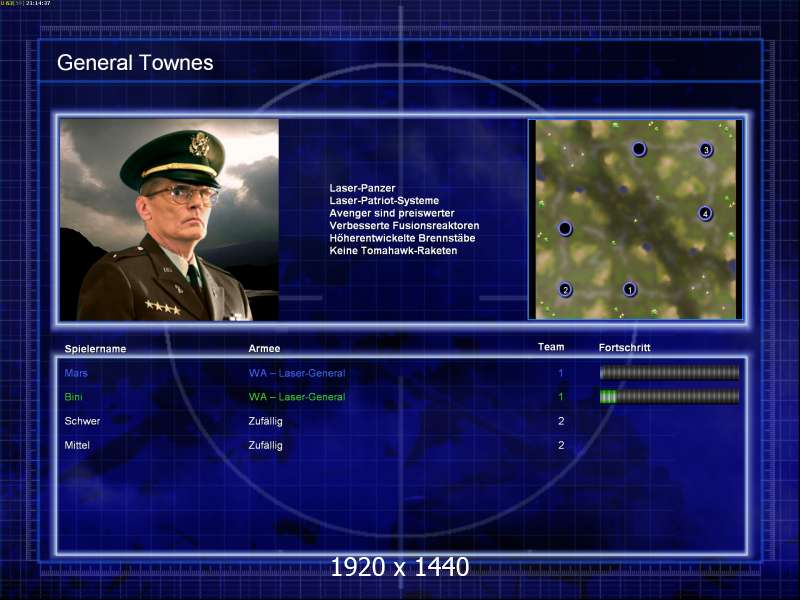Screen dimensions: 800x600
Task: Click 'Avenger sind preiswerter' line
Action: click(x=392, y=213)
